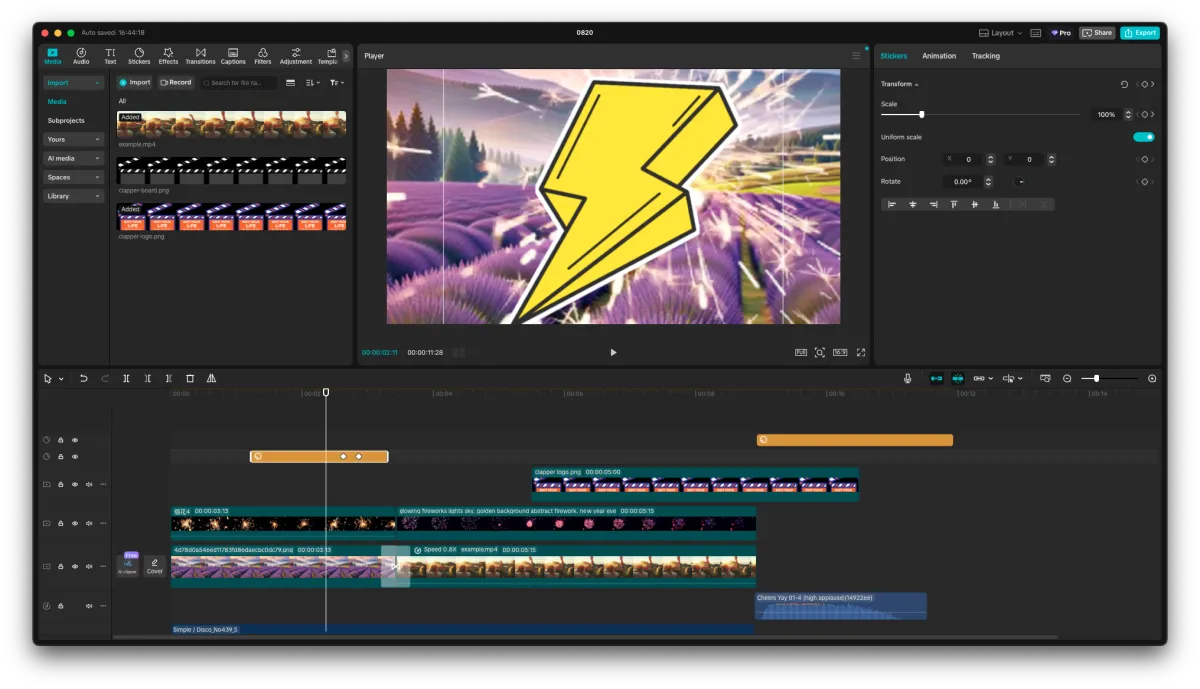1200x689 pixels.
Task: Hide the clapper logo track
Action: 75,484
